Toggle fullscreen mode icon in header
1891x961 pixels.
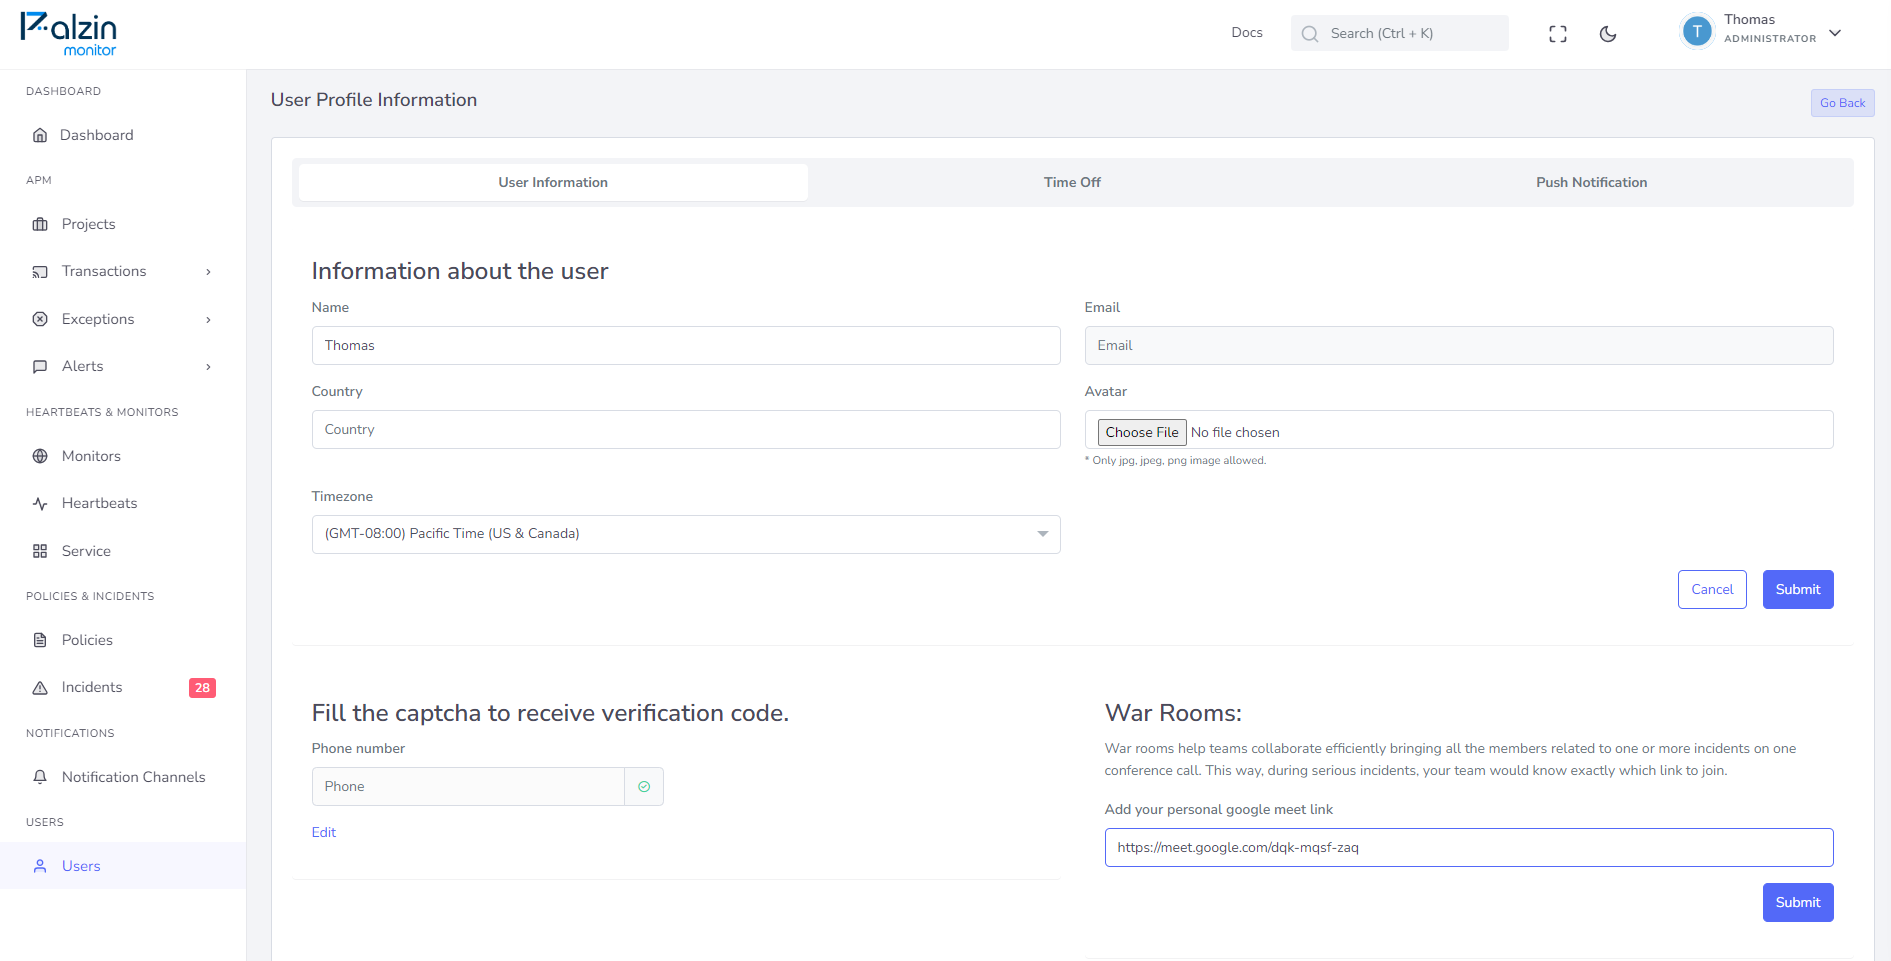point(1558,34)
